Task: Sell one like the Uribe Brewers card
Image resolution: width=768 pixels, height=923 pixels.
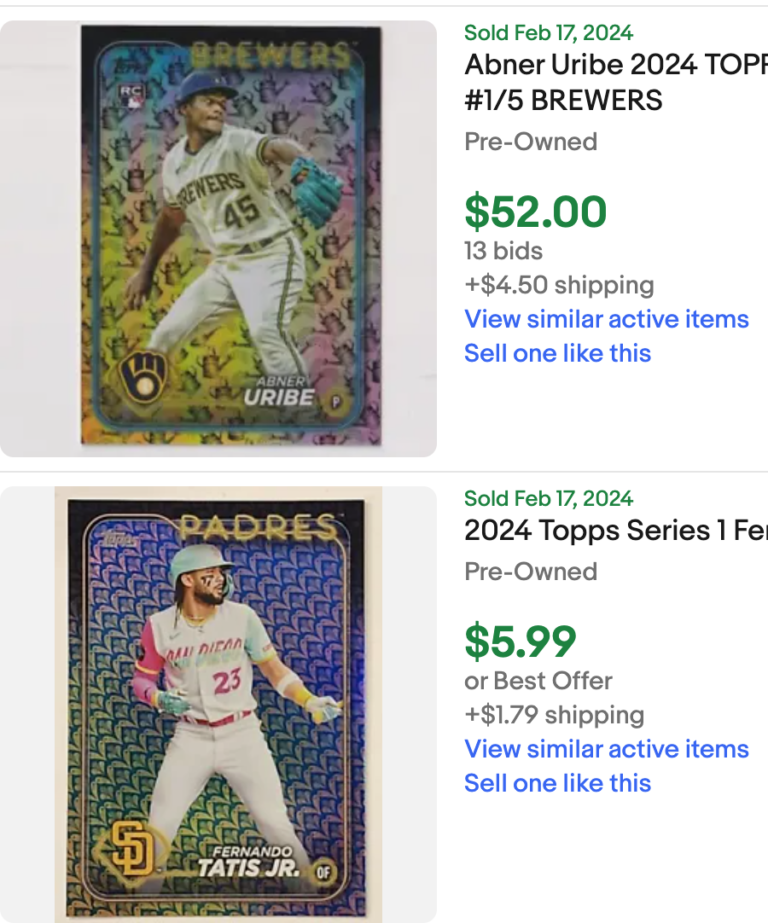Action: tap(557, 353)
